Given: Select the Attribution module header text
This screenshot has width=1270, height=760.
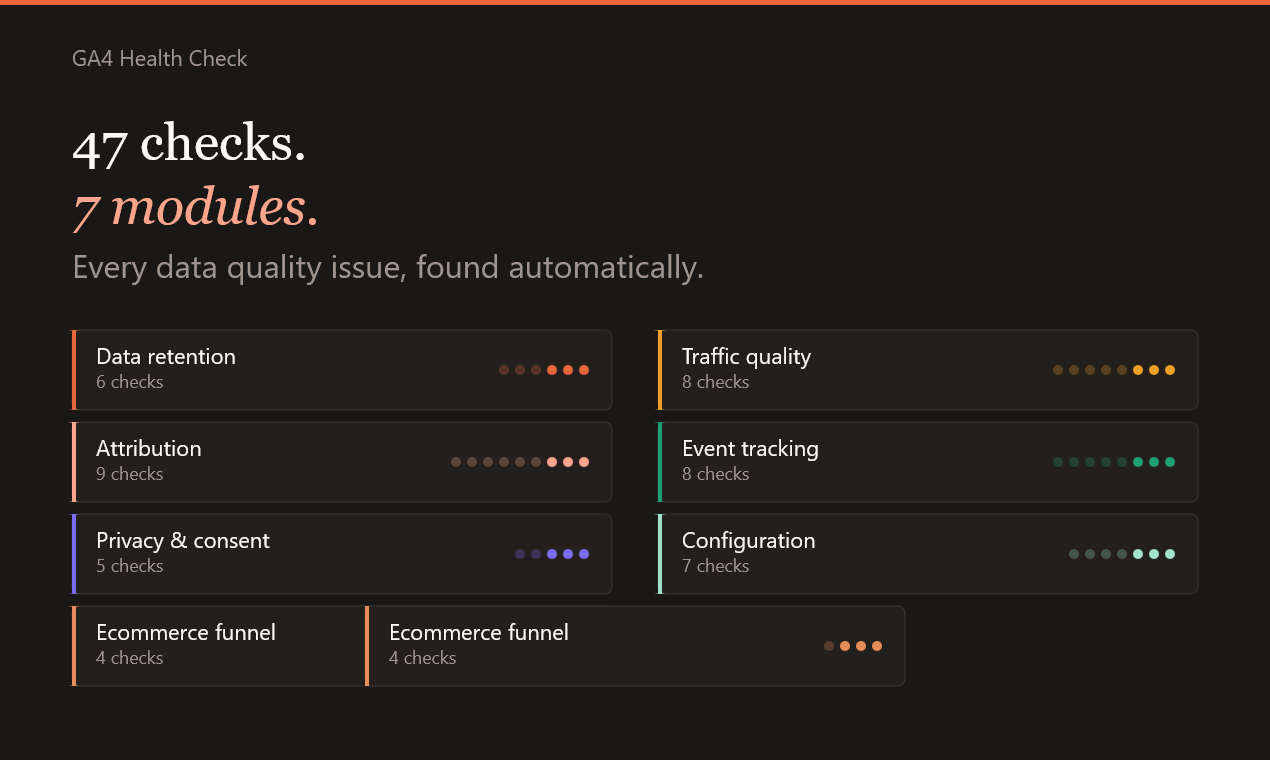Looking at the screenshot, I should 148,448.
